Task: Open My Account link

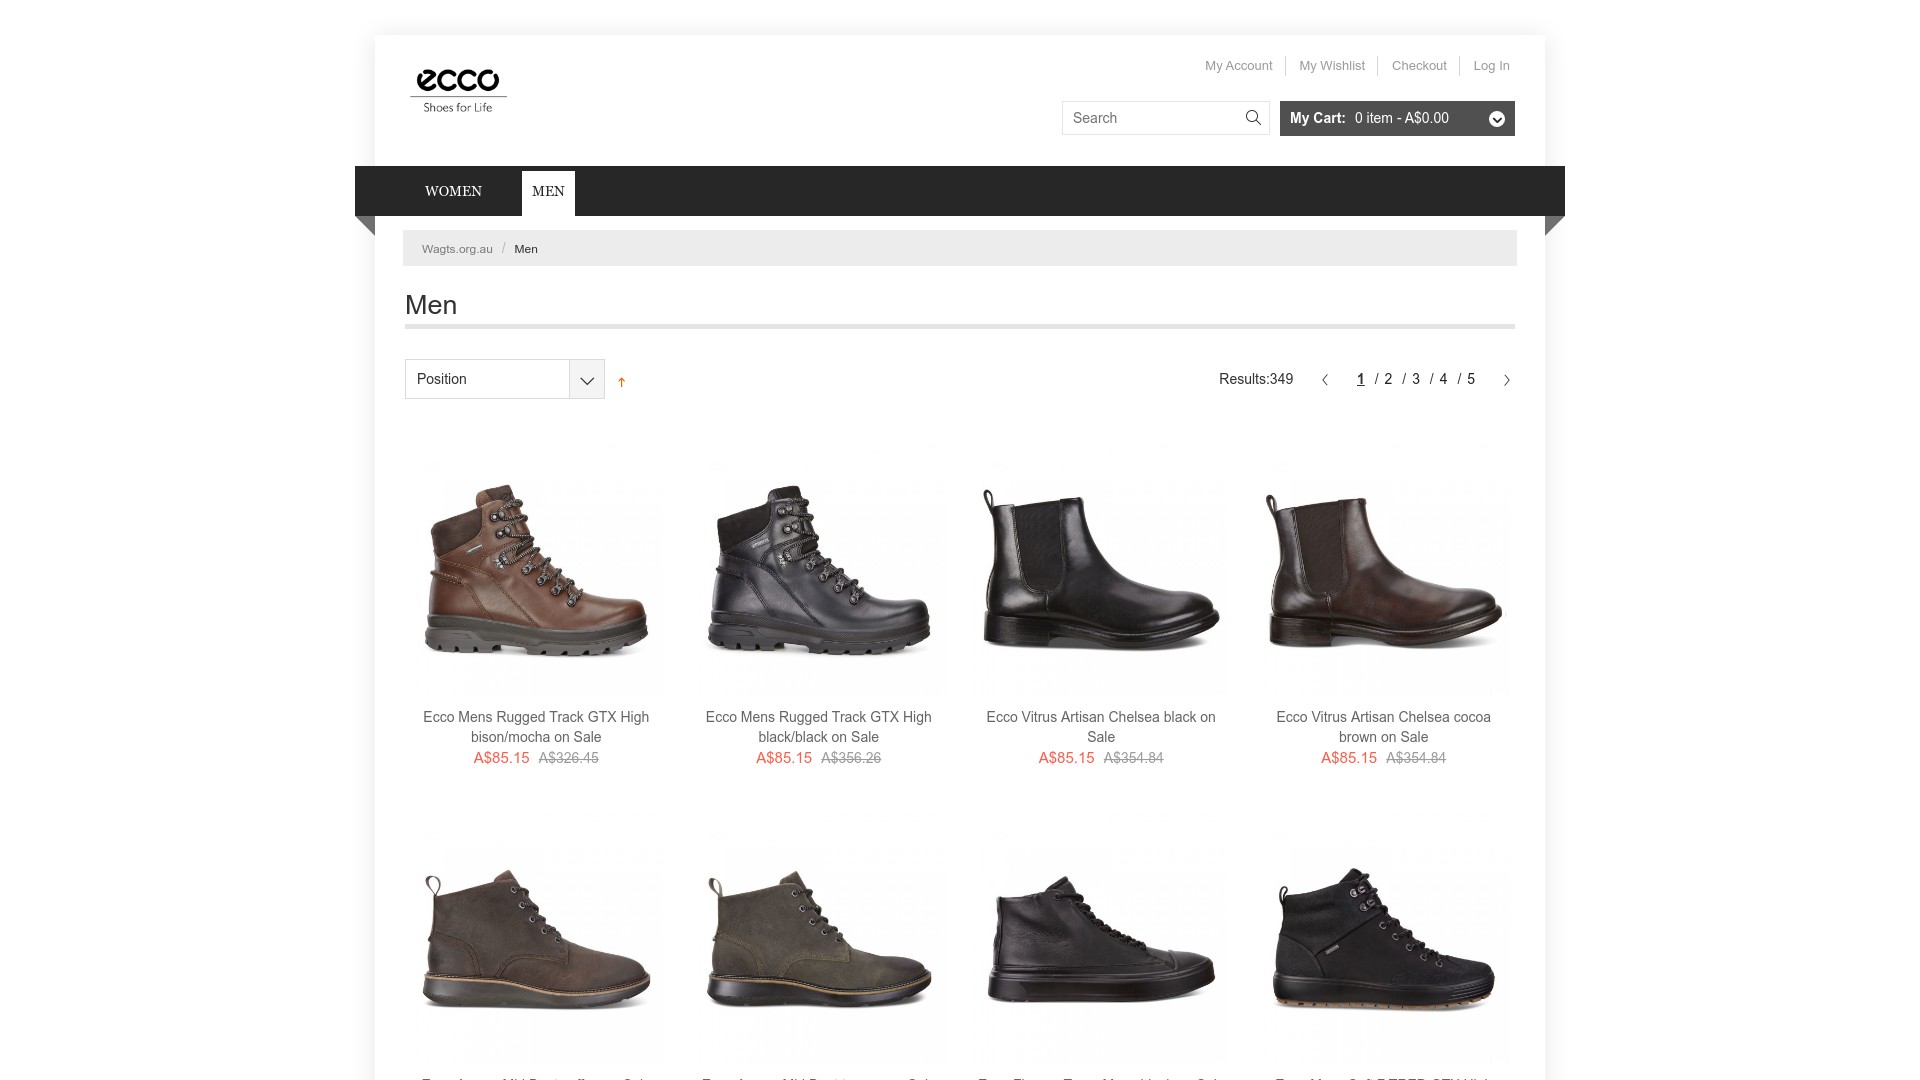Action: pyautogui.click(x=1238, y=66)
